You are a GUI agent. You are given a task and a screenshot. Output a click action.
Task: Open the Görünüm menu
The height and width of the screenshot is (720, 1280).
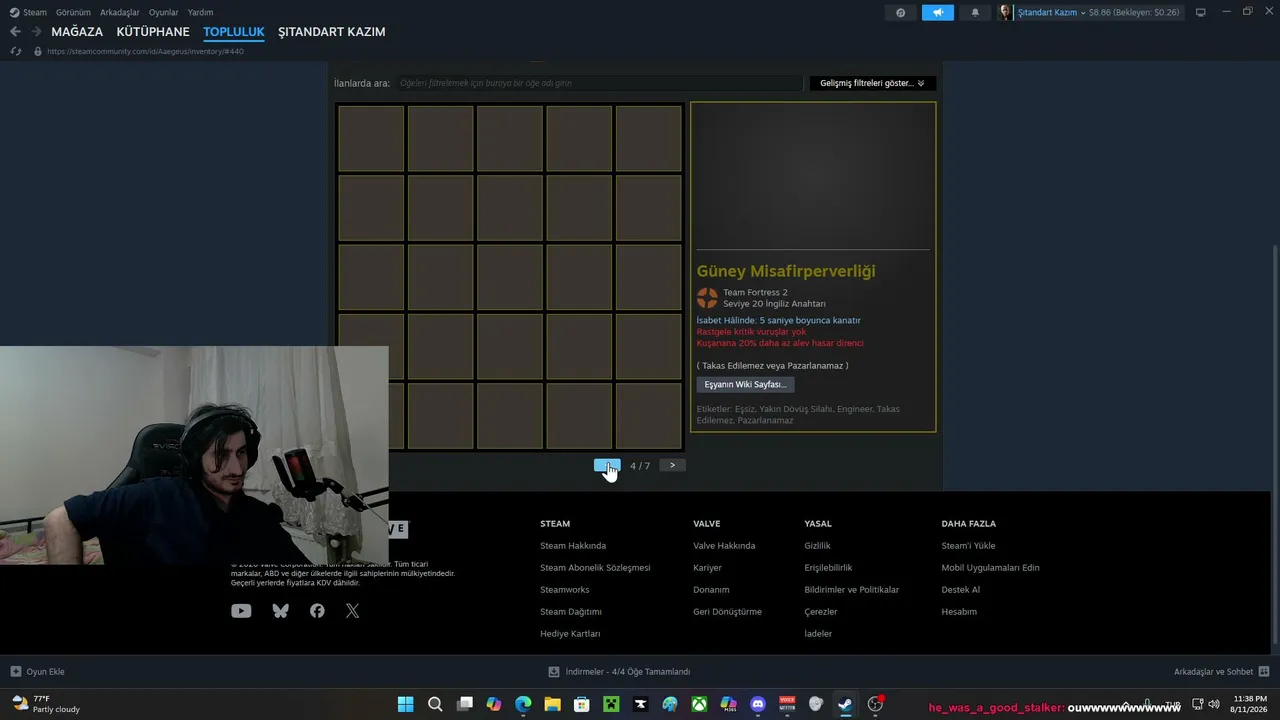(x=73, y=13)
